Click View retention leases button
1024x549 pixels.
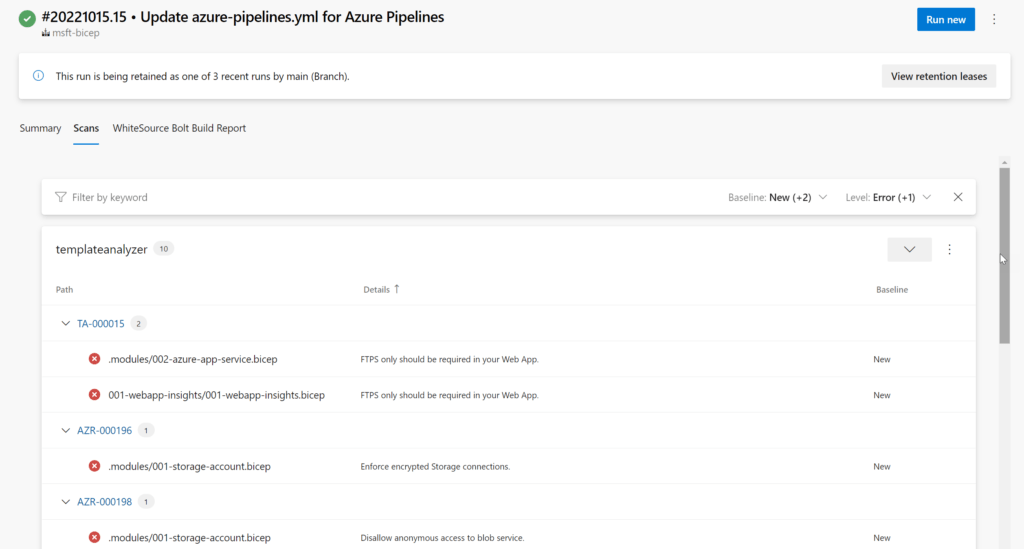point(938,76)
